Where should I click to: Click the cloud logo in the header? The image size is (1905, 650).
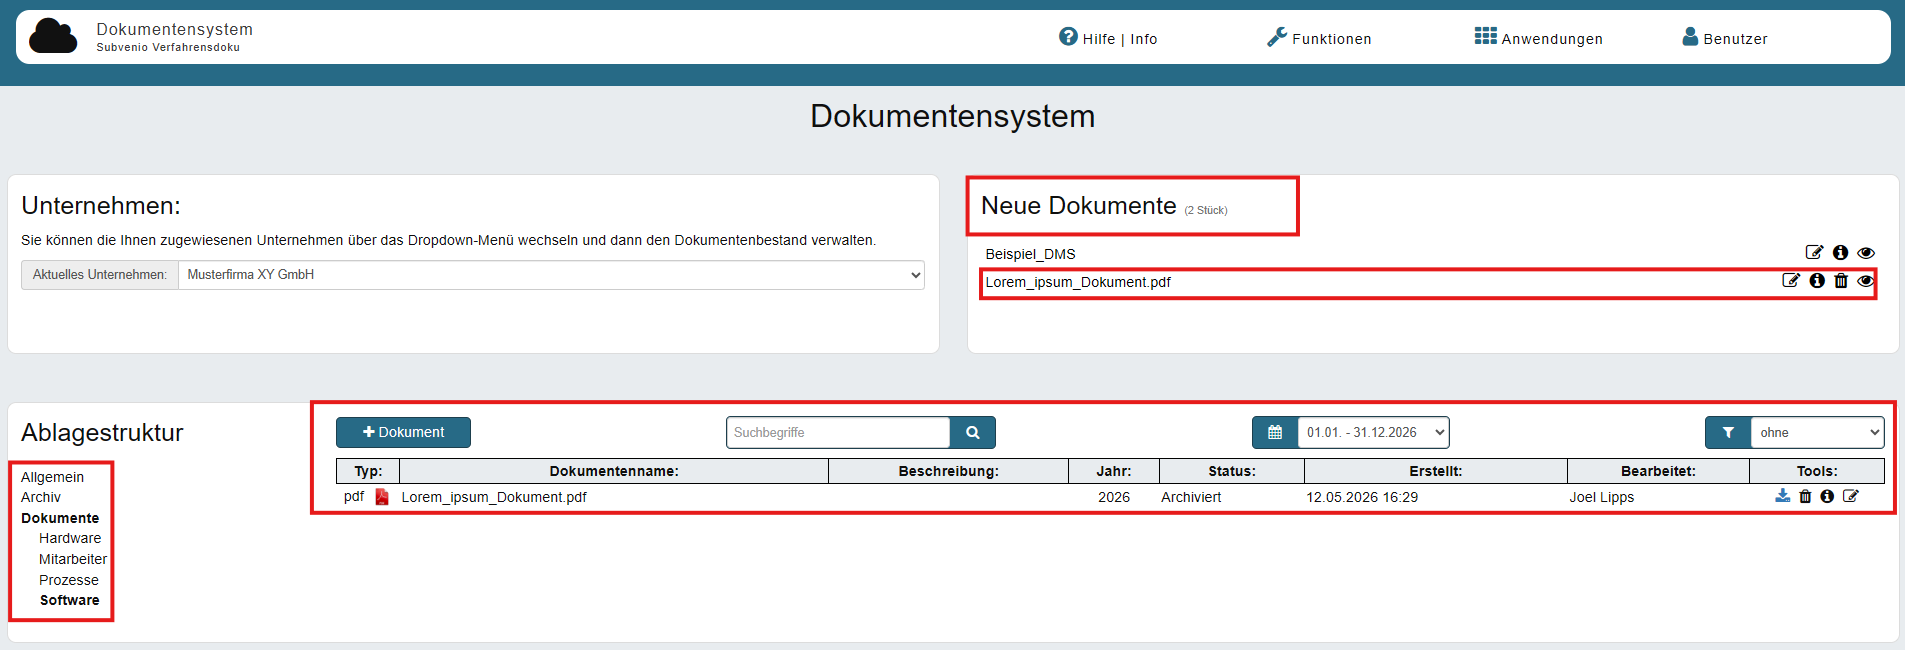(53, 36)
